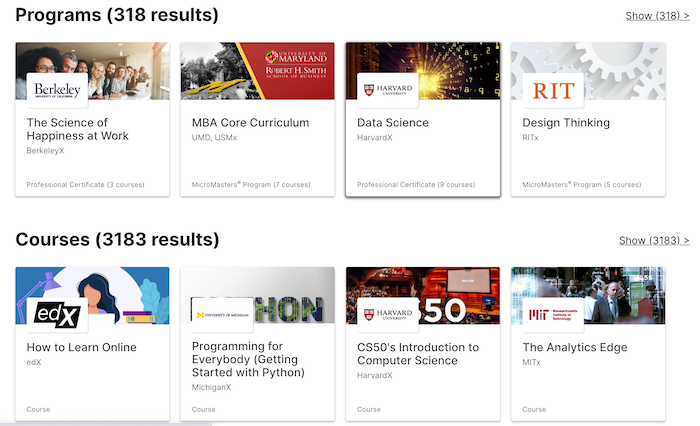Click the Berkeley logo on Happiness at Work card
Image resolution: width=700 pixels, height=426 pixels.
57,90
